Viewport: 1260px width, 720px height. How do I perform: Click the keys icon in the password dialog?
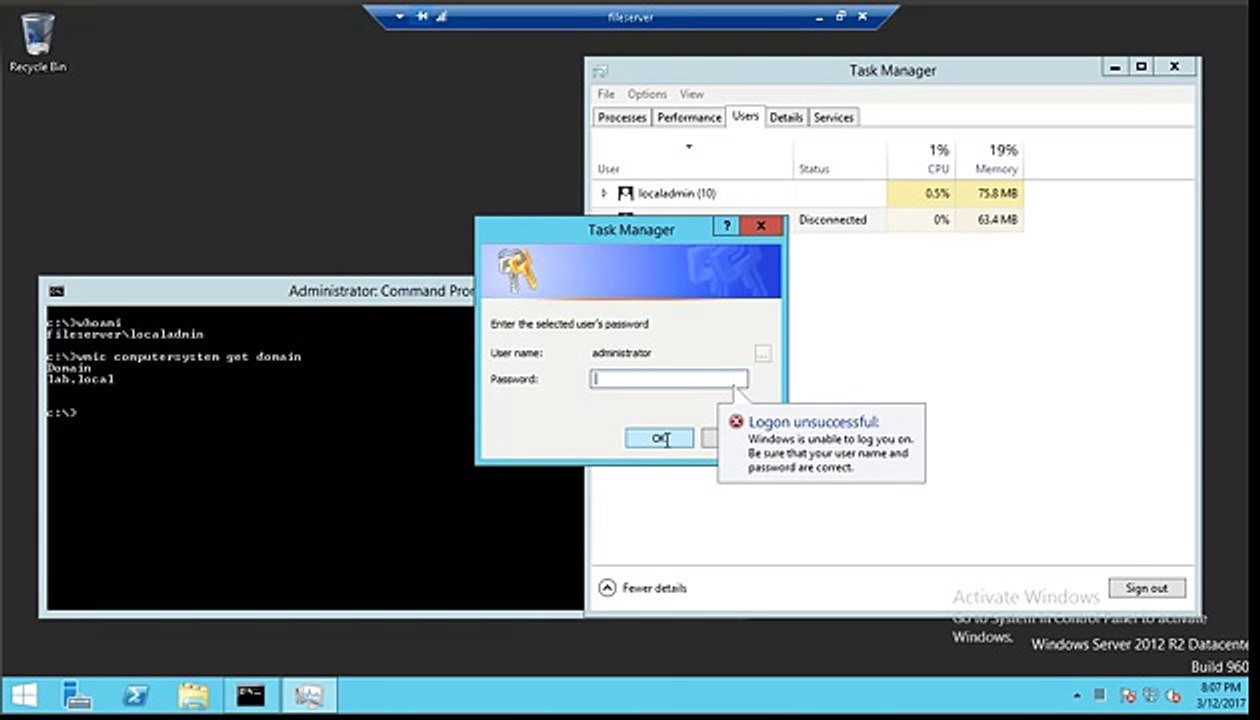[x=517, y=269]
